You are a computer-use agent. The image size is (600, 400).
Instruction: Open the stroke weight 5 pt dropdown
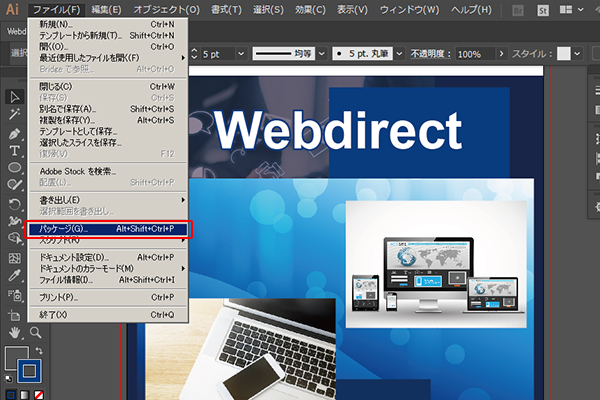click(x=241, y=54)
